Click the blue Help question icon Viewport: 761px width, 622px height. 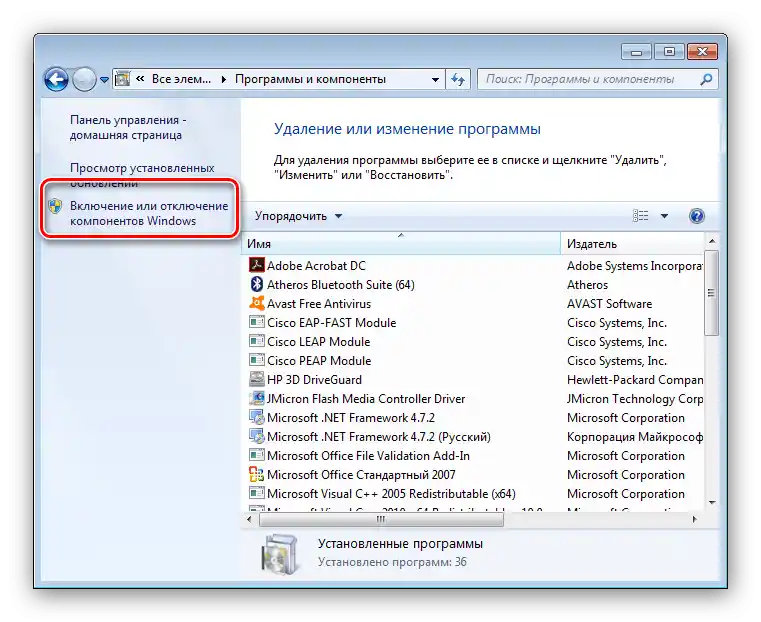(x=696, y=215)
